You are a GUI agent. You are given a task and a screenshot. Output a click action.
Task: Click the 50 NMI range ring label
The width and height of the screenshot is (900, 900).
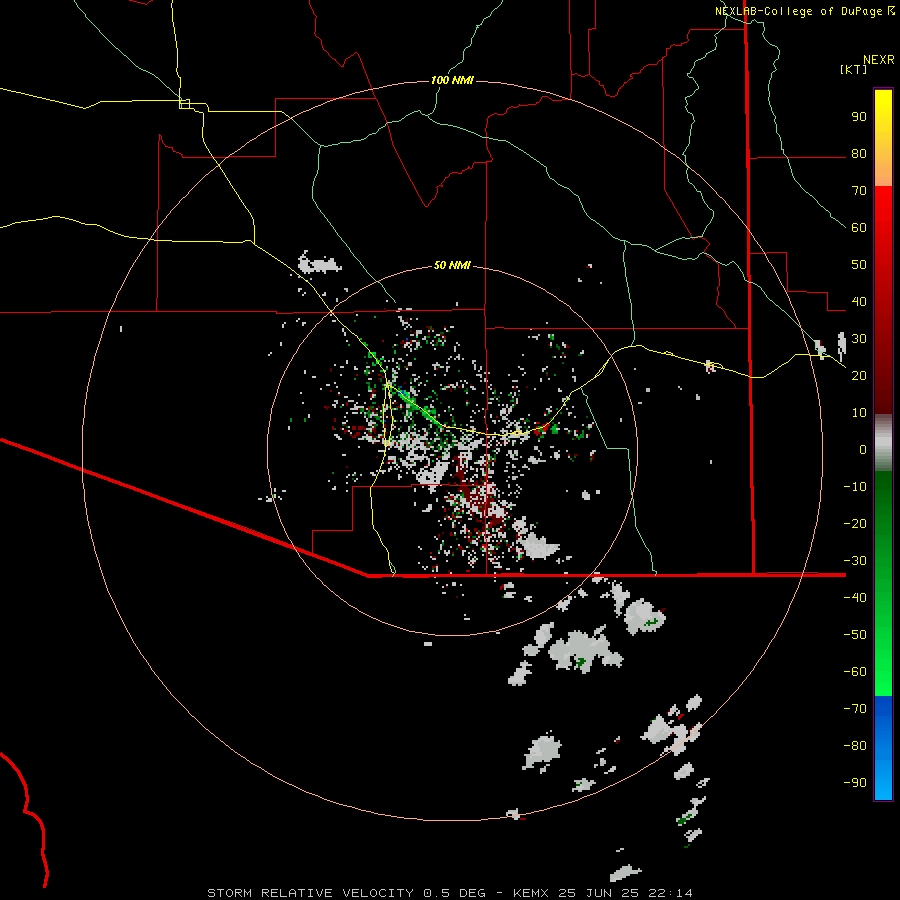tap(452, 265)
